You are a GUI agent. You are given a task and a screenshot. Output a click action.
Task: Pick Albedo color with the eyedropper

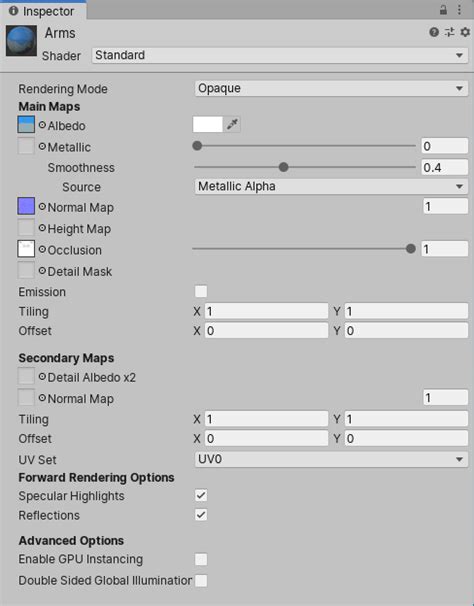pyautogui.click(x=232, y=124)
